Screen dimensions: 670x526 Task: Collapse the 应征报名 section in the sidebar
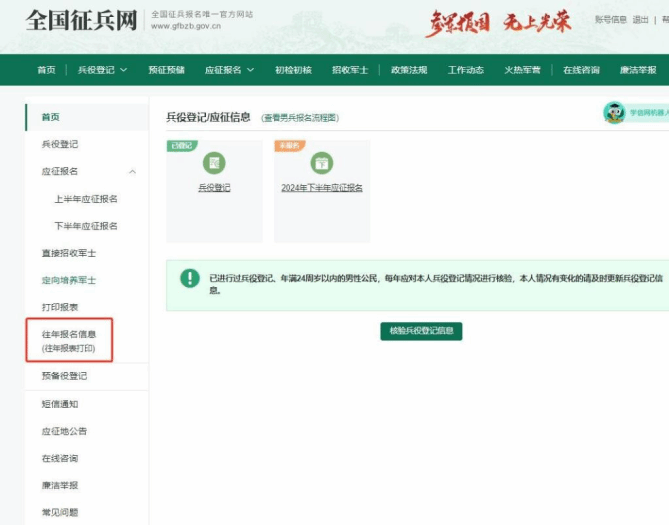[133, 172]
